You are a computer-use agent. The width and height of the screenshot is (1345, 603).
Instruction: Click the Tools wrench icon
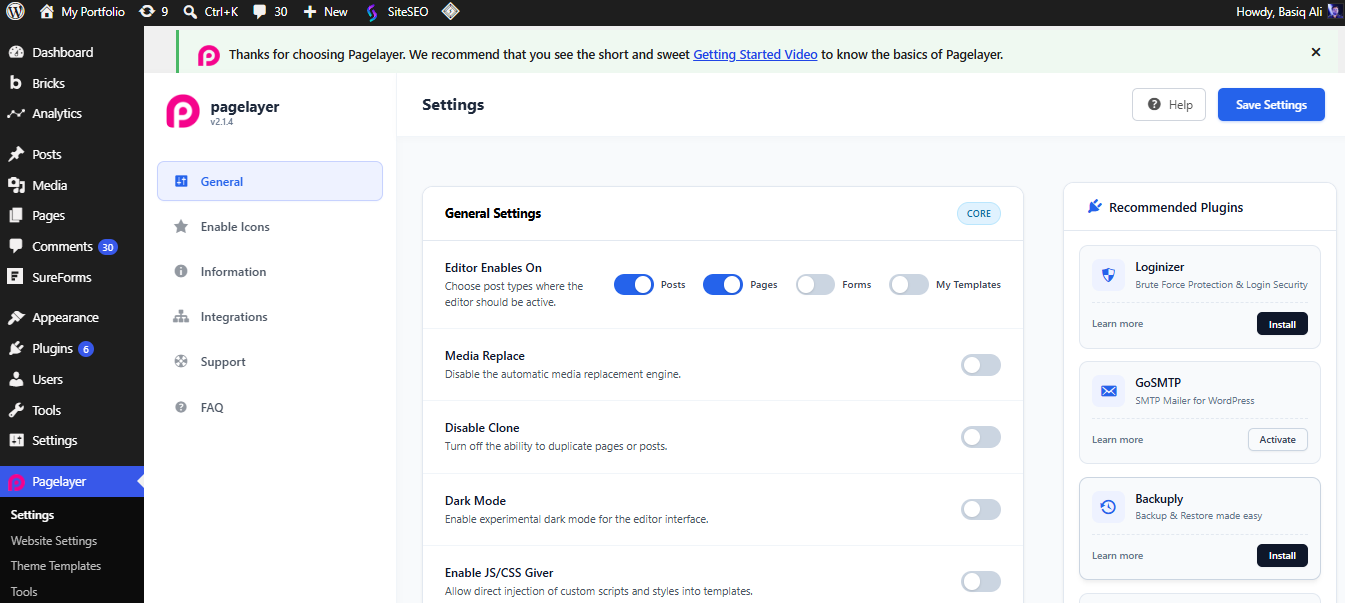tap(15, 410)
